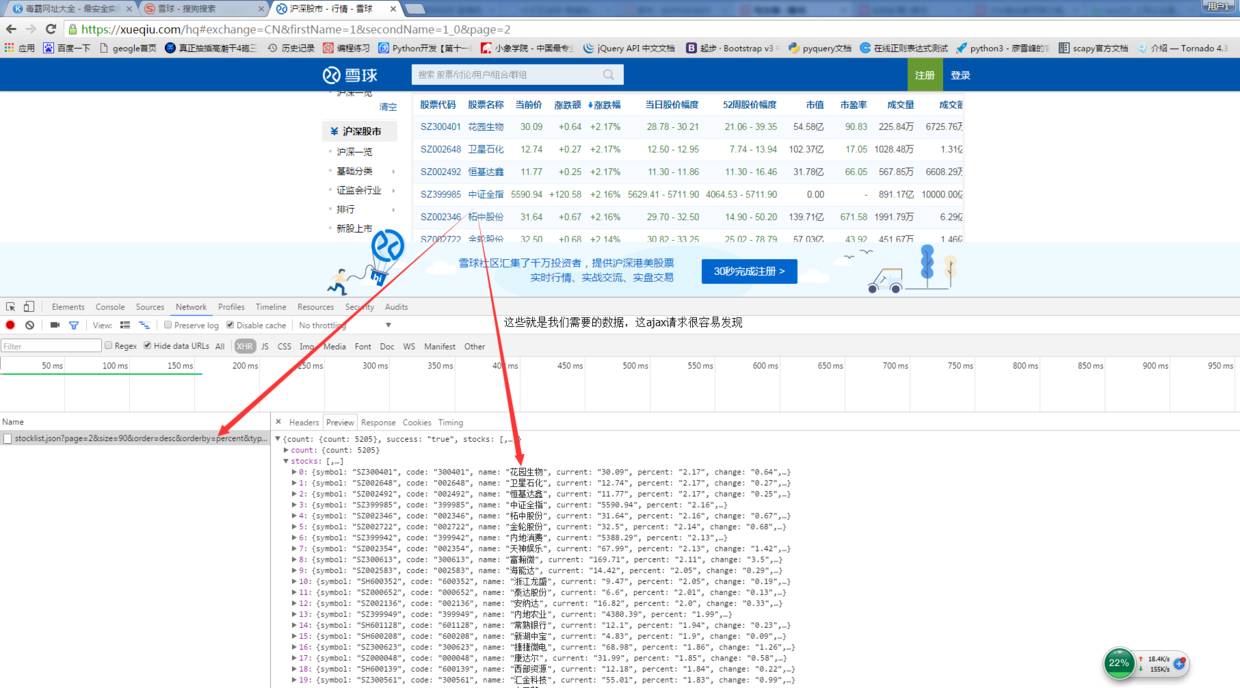Switch to large request rows view icon
This screenshot has height=688, width=1240.
point(125,325)
